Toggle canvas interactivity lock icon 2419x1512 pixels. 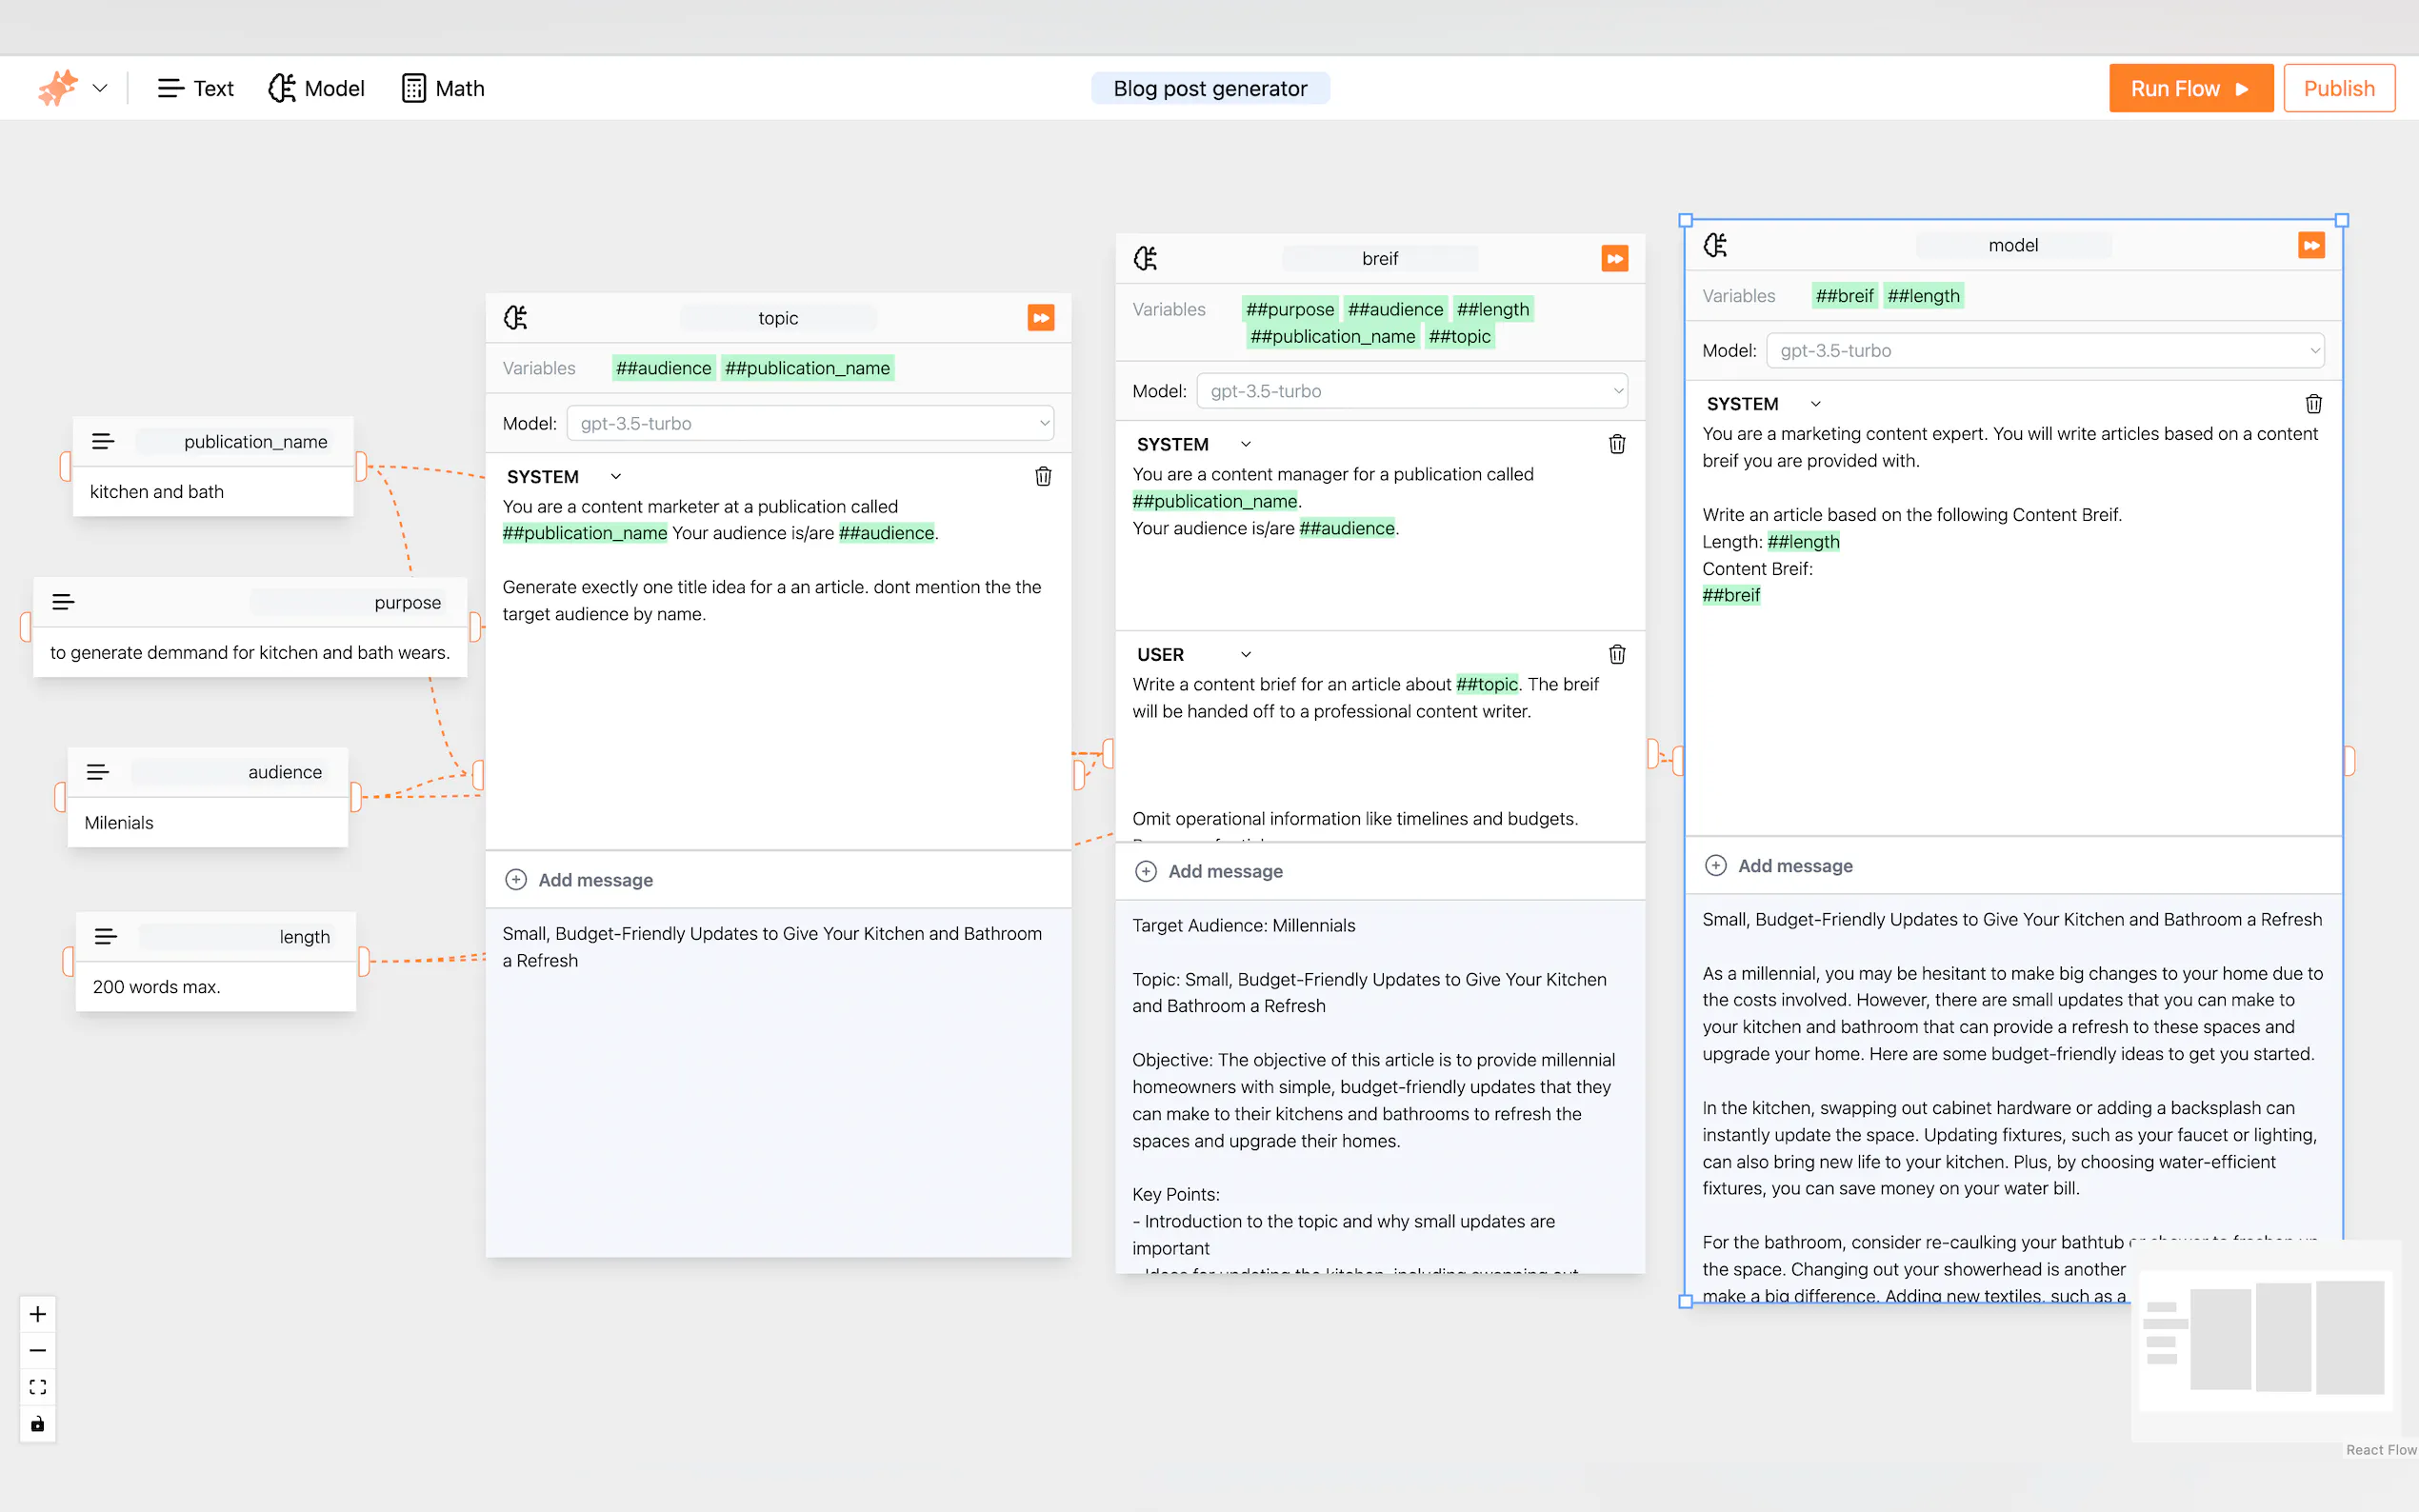pyautogui.click(x=38, y=1424)
